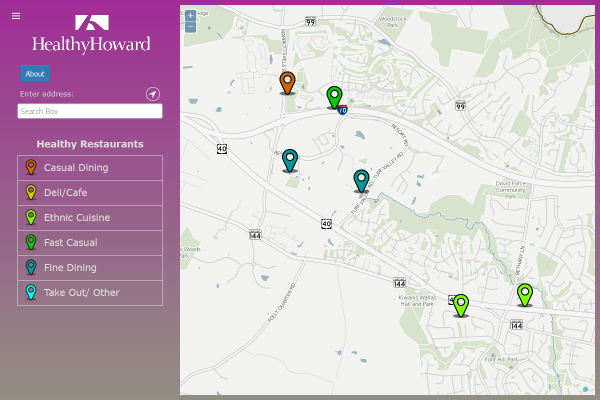The height and width of the screenshot is (400, 600).
Task: Click the Woodstock Park map label
Action: pos(393,22)
